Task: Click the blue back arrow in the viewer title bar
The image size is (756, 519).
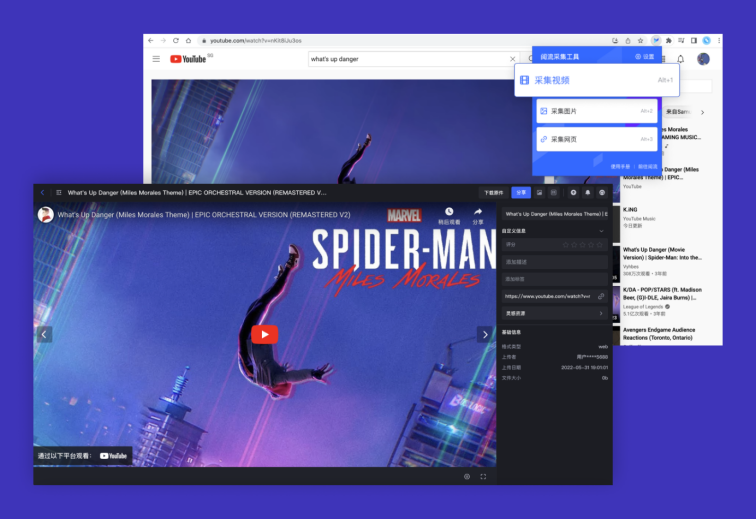Action: click(42, 192)
